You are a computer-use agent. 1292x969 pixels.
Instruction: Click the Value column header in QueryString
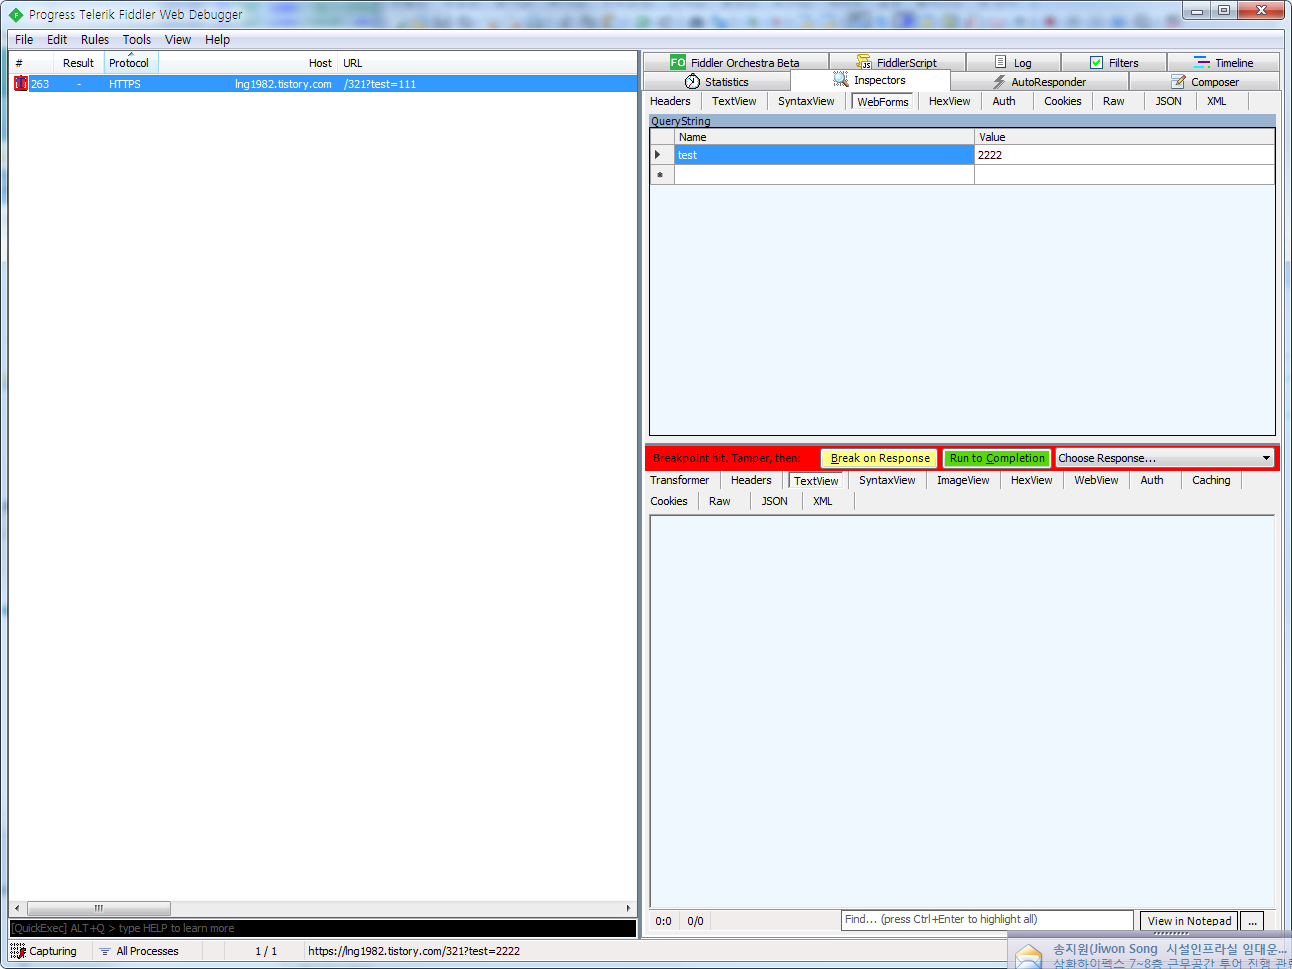tap(1124, 137)
